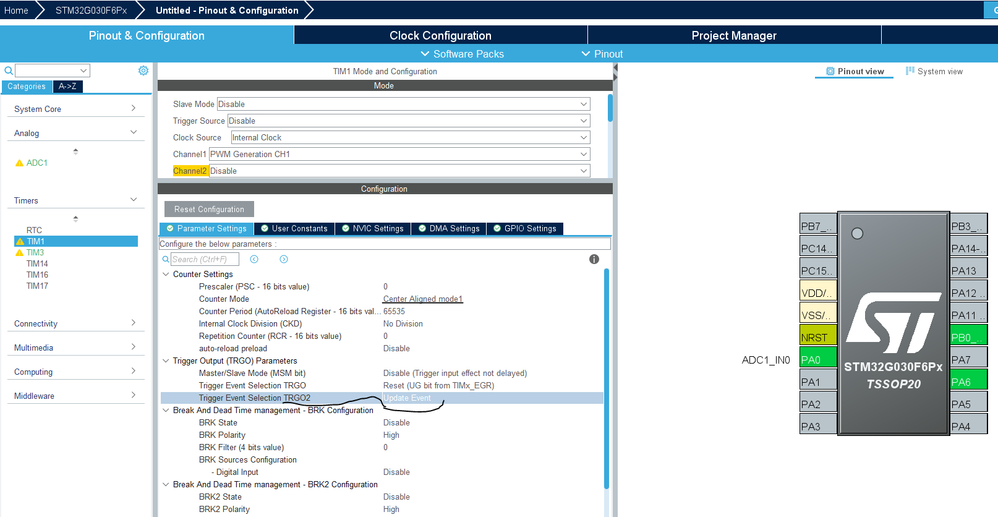Select the PB0 pin on chip
Viewport: 998px width, 517px height.
tap(968, 337)
